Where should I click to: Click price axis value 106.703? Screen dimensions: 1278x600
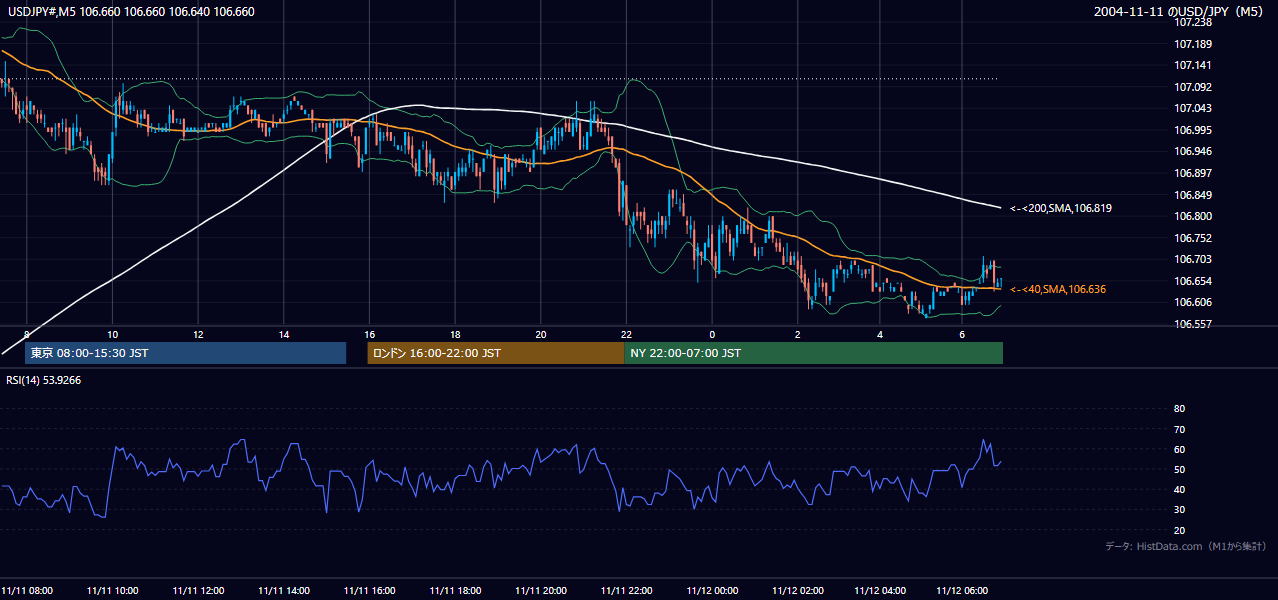tap(1192, 259)
